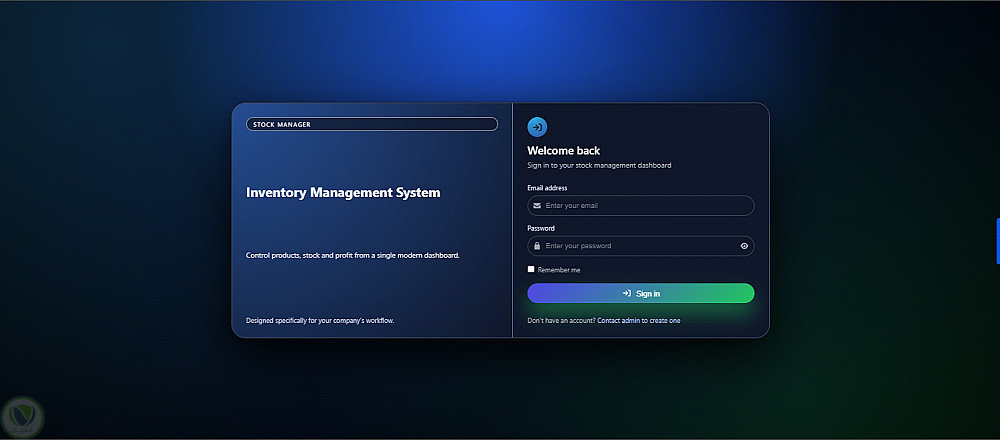
Task: Click the Email address label
Action: coord(547,188)
